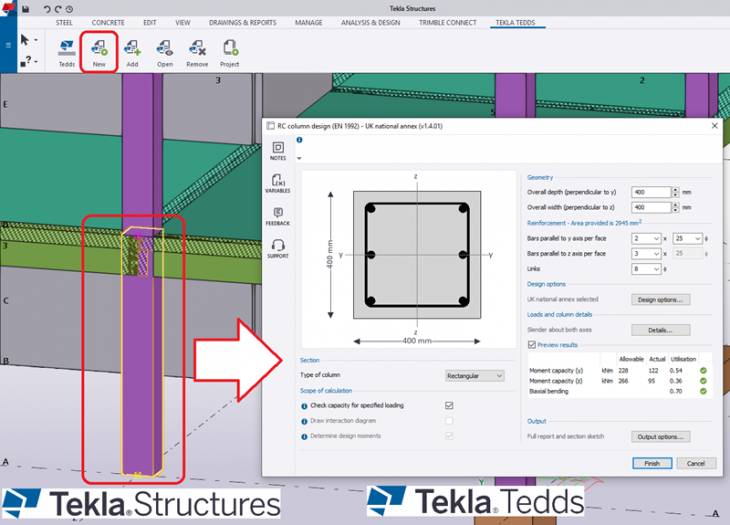
Task: Click the Support headset icon
Action: 278,248
